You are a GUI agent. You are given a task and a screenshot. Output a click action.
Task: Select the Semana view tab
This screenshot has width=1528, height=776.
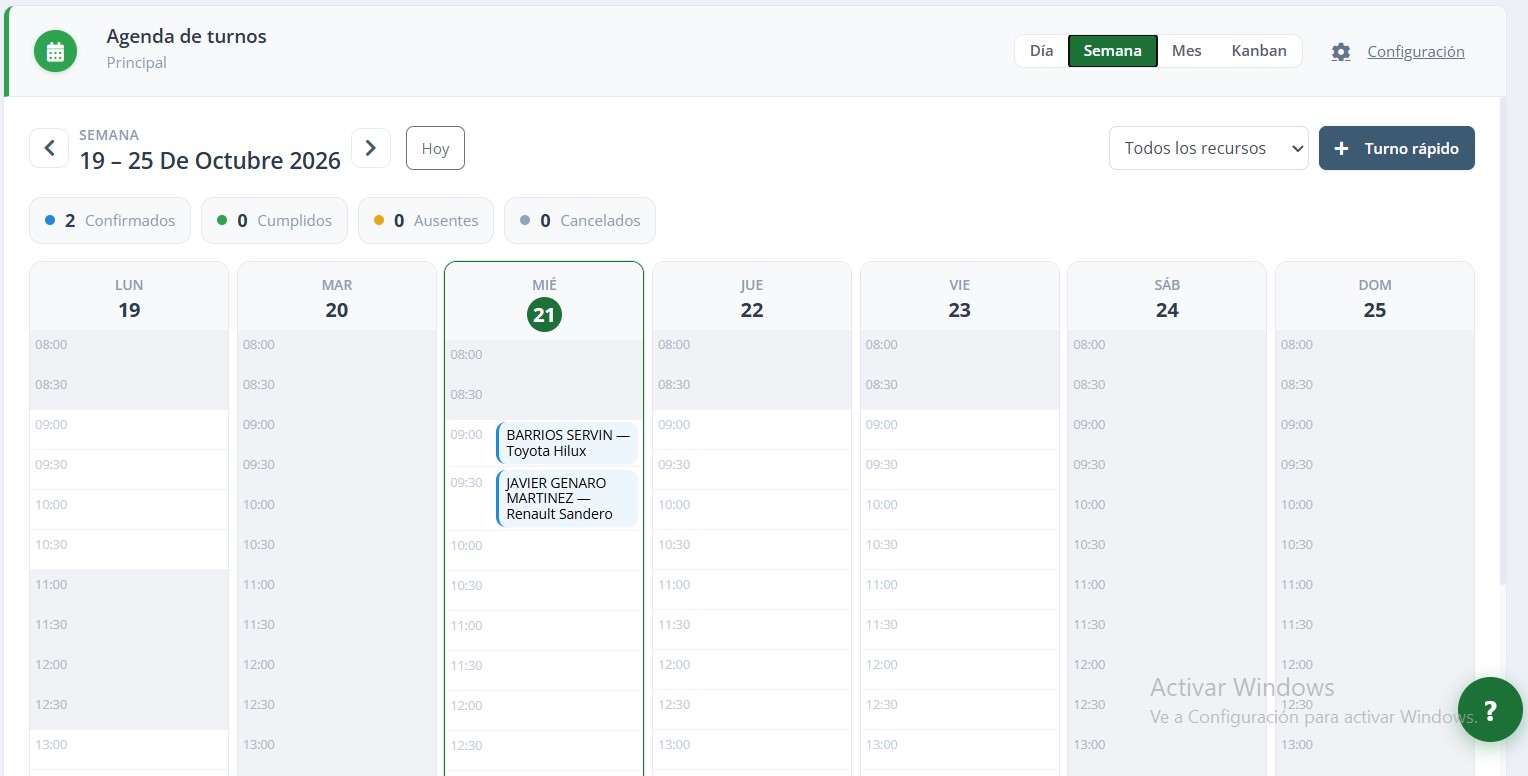pos(1112,51)
